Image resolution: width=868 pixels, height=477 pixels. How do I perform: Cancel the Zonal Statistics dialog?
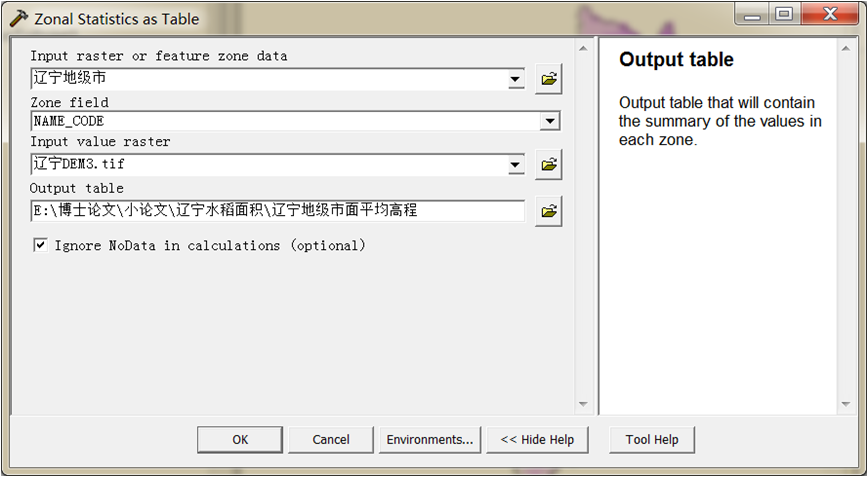click(x=331, y=439)
